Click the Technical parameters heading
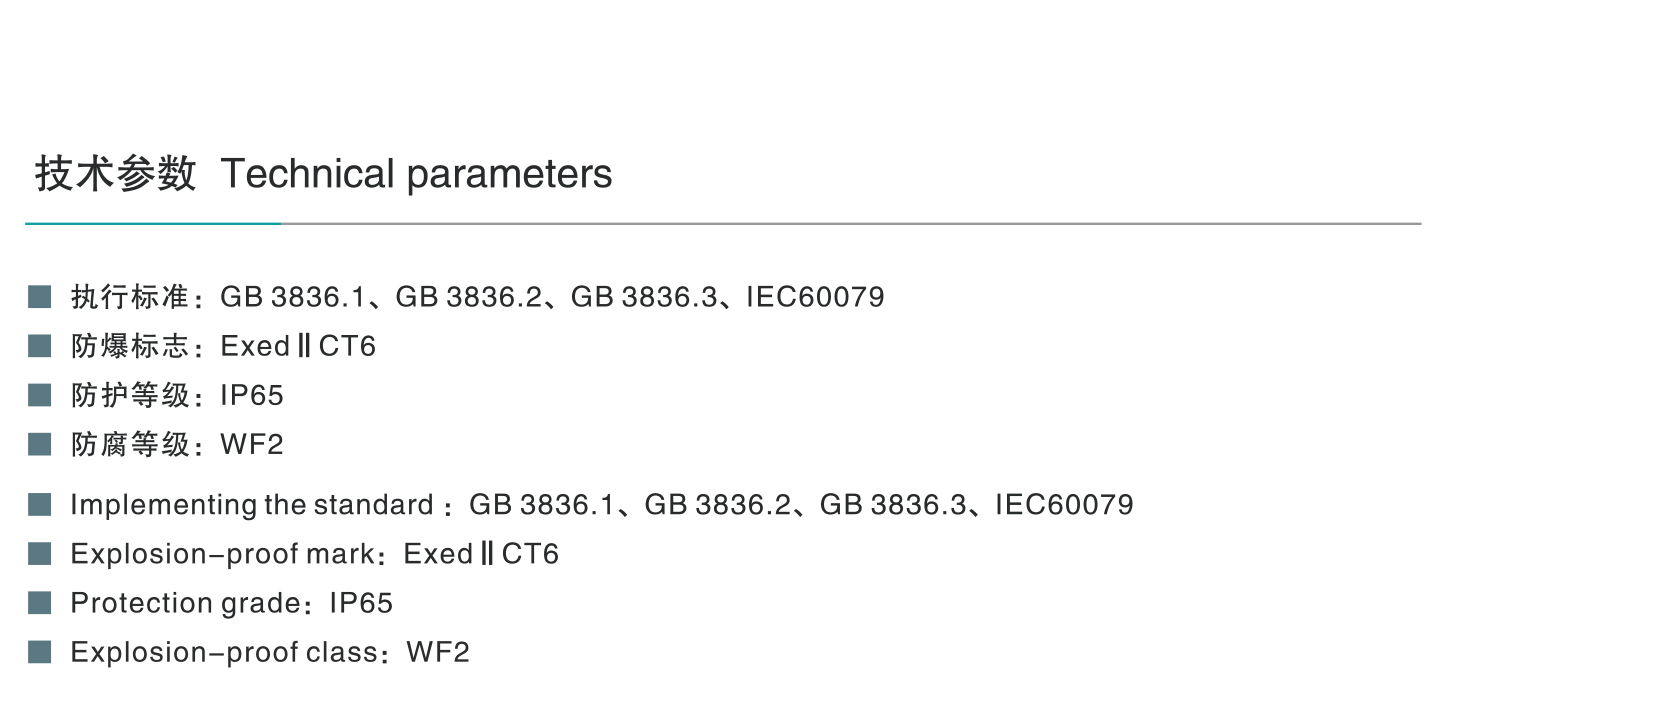Screen dimensions: 1656x708 (x=416, y=175)
